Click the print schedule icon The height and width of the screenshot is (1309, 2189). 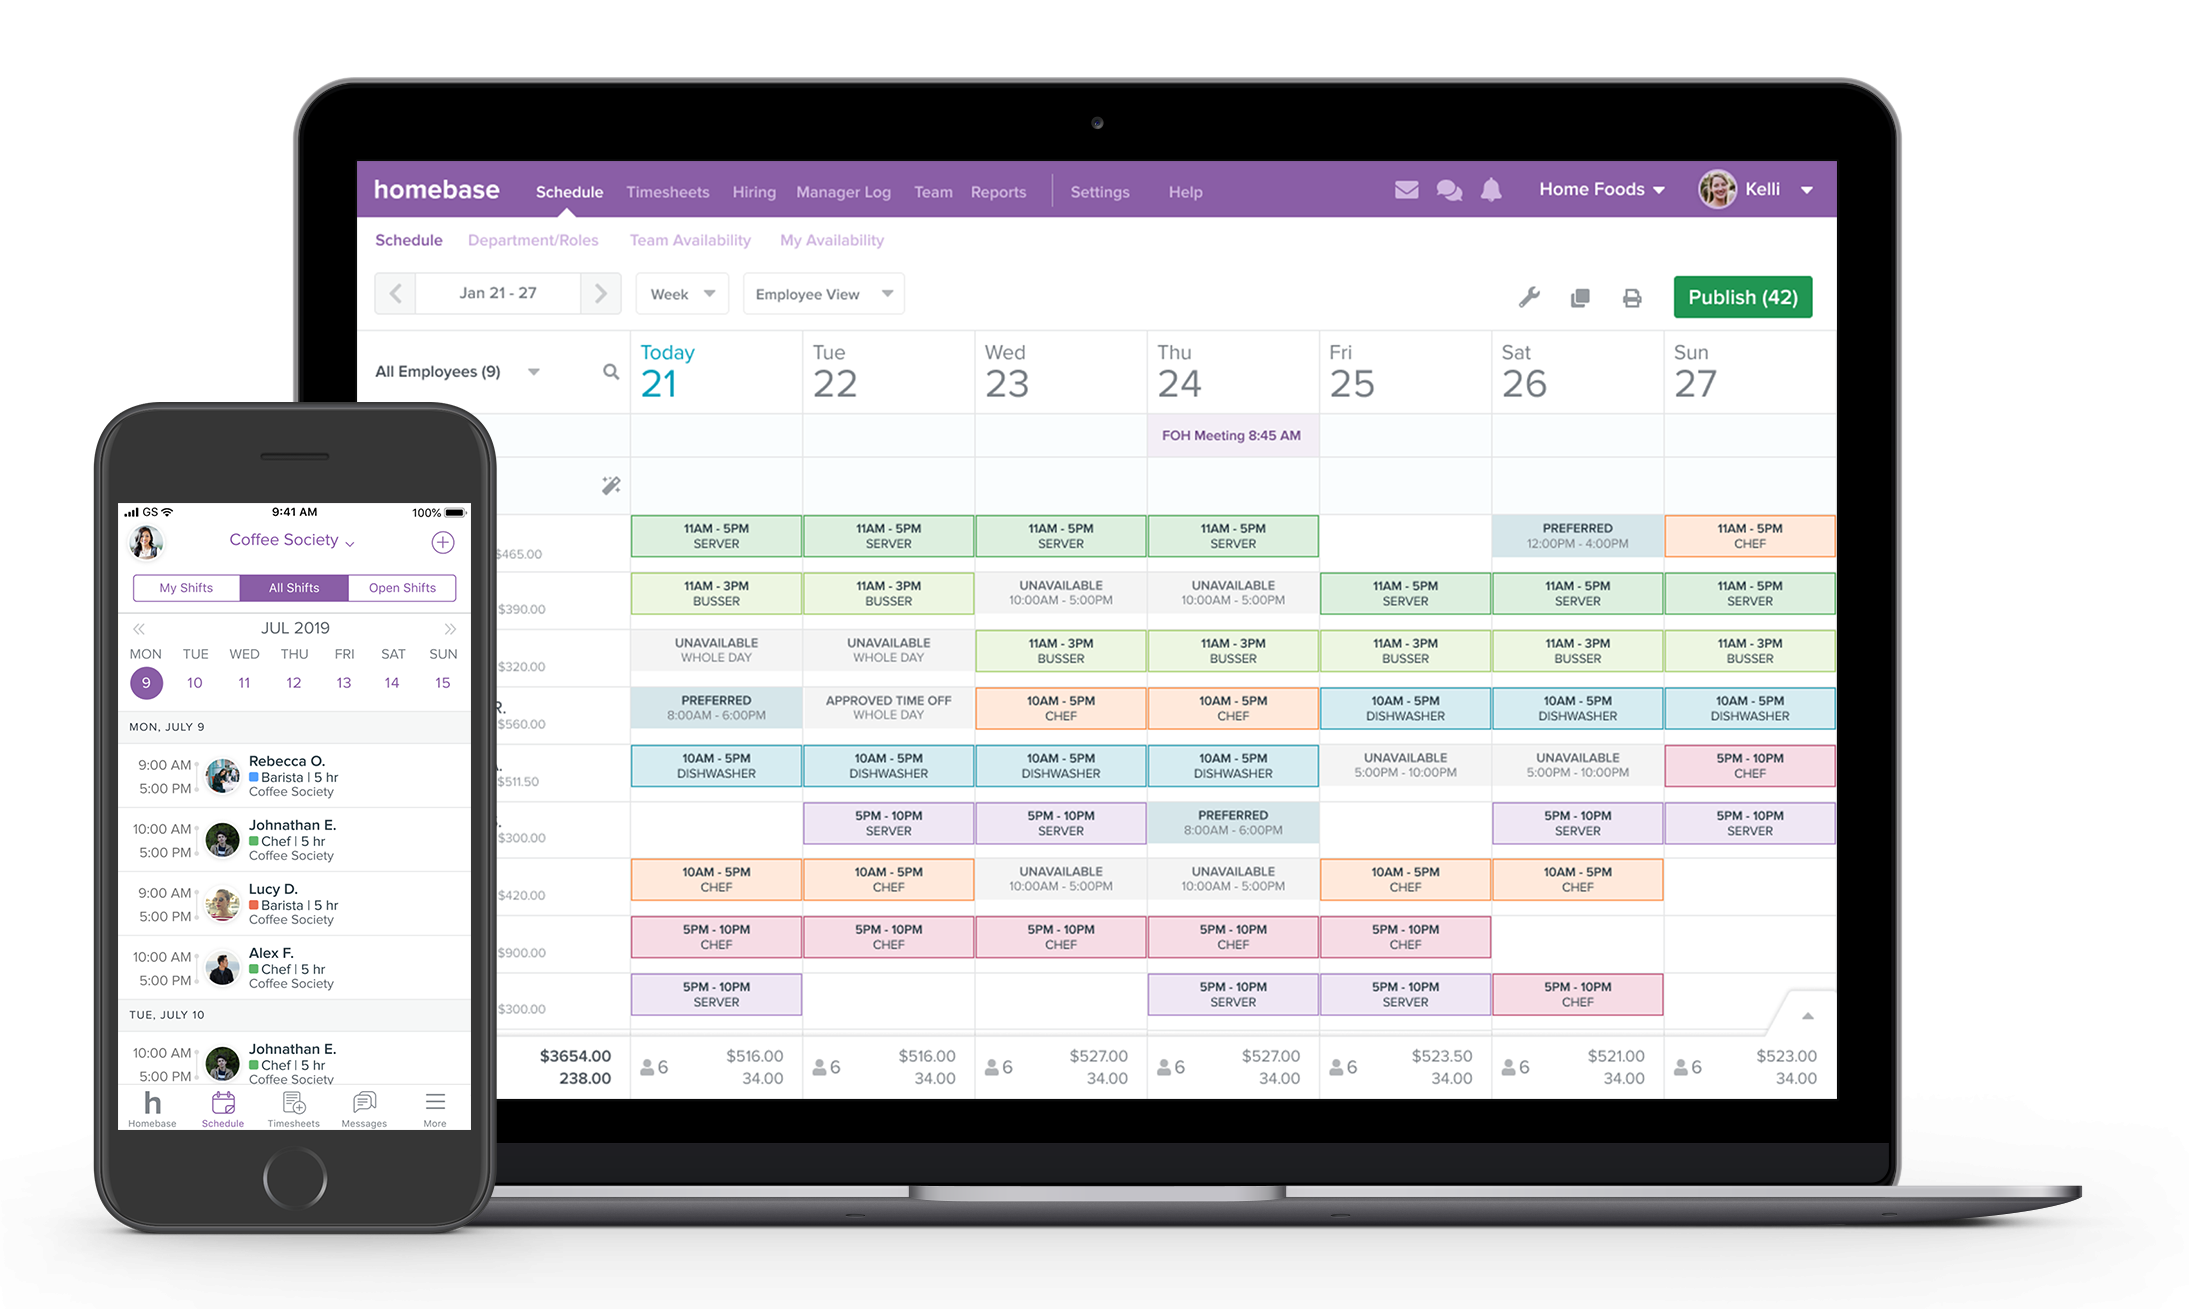(1630, 298)
